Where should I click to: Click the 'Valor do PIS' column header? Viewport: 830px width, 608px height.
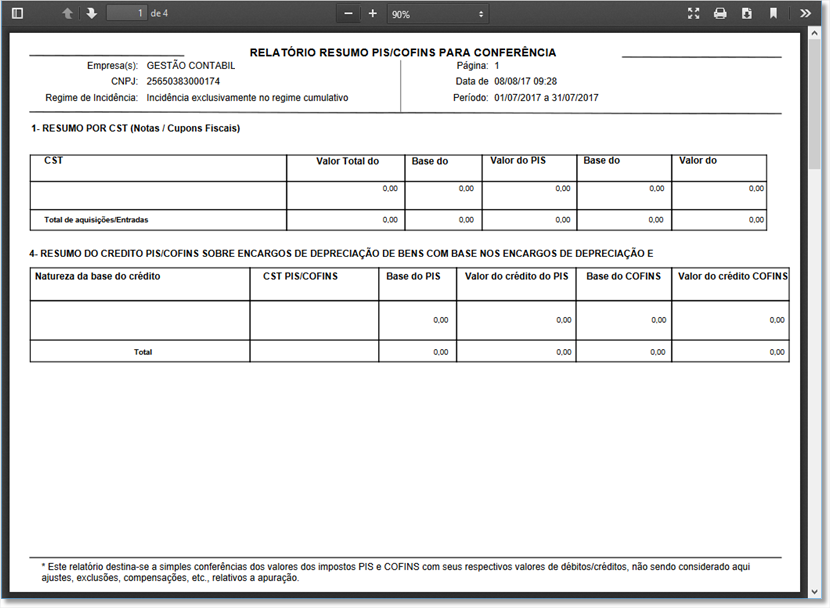pyautogui.click(x=518, y=160)
